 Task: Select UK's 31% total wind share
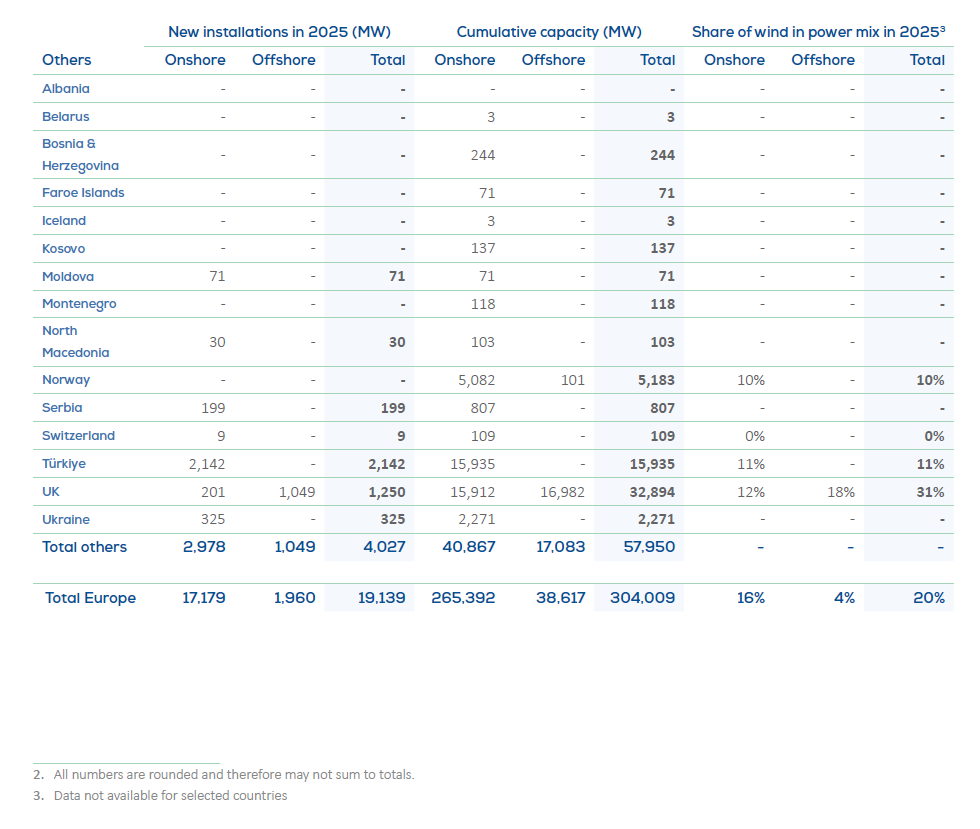929,492
